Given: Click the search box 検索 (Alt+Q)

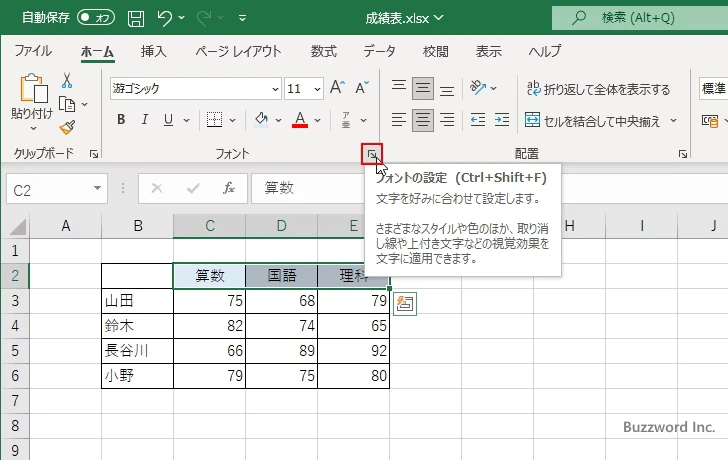Looking at the screenshot, I should 640,17.
